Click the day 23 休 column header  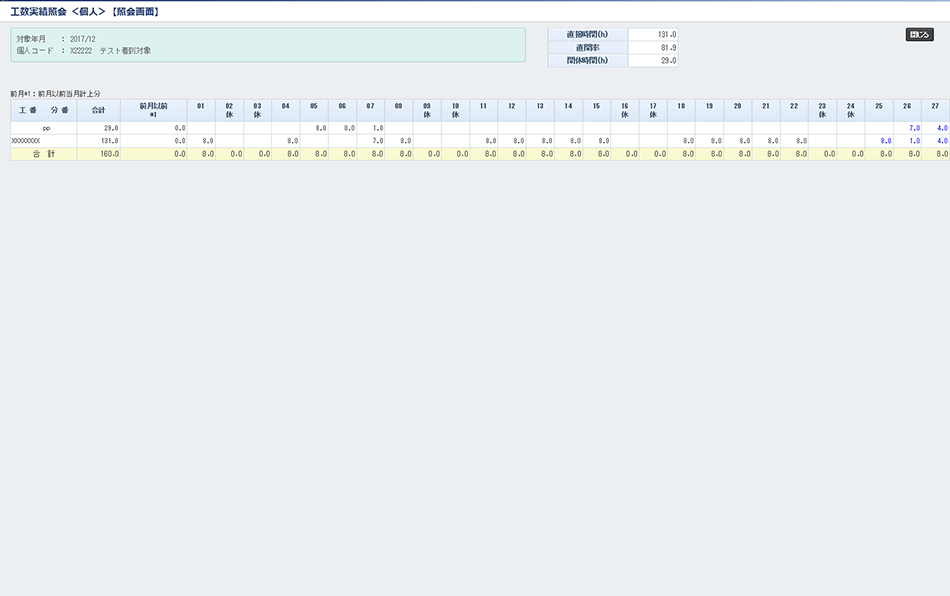click(822, 110)
